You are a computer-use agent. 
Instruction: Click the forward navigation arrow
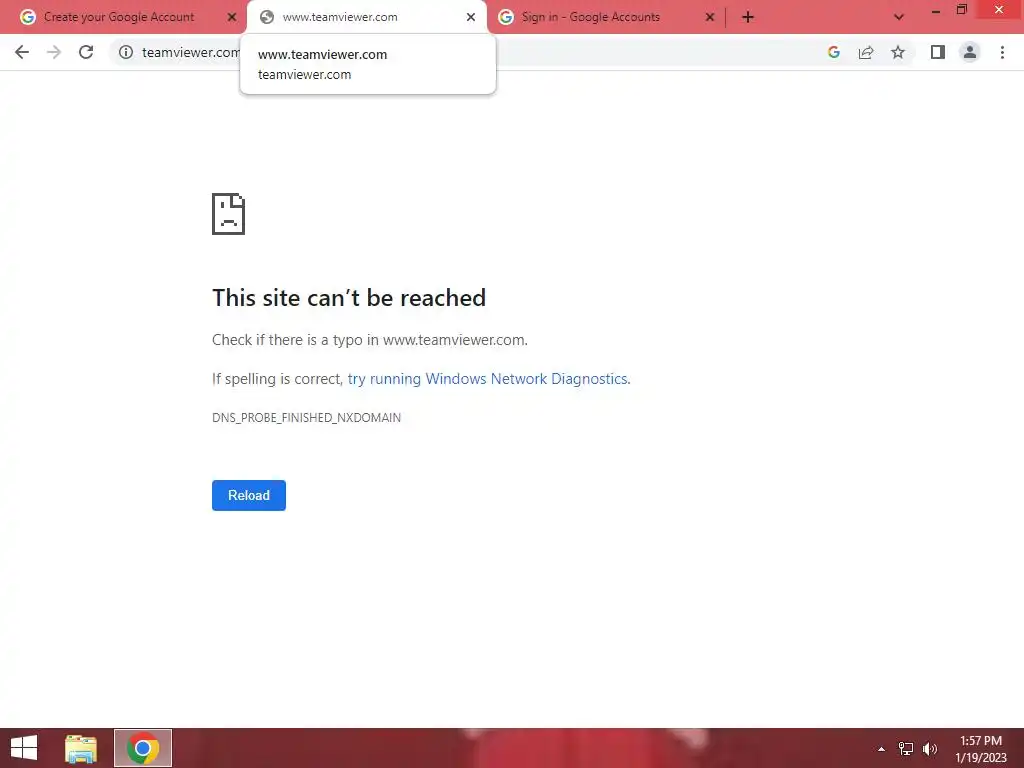pos(54,52)
